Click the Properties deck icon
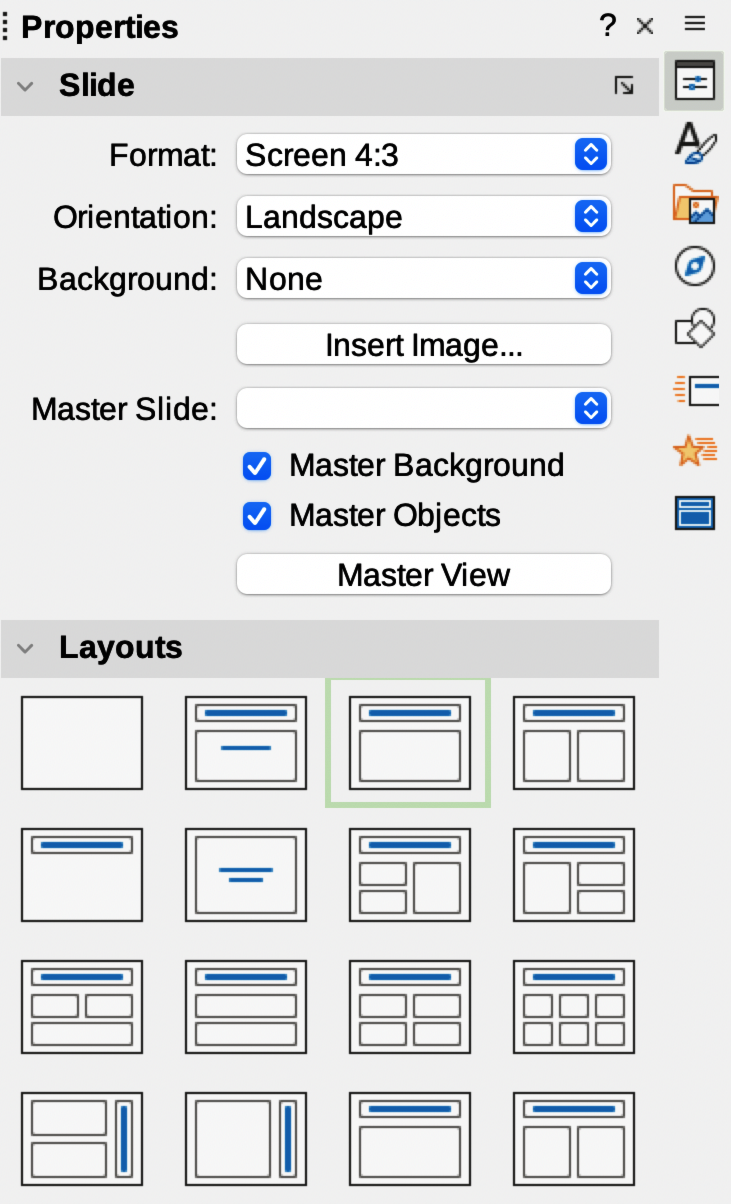This screenshot has height=1204, width=731. point(695,82)
